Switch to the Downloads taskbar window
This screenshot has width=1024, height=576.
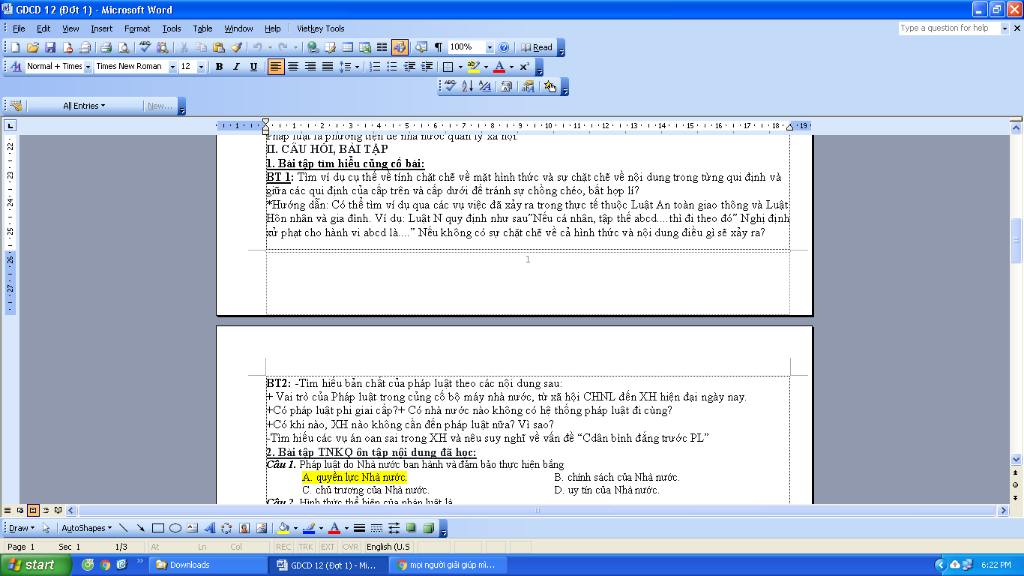208,565
